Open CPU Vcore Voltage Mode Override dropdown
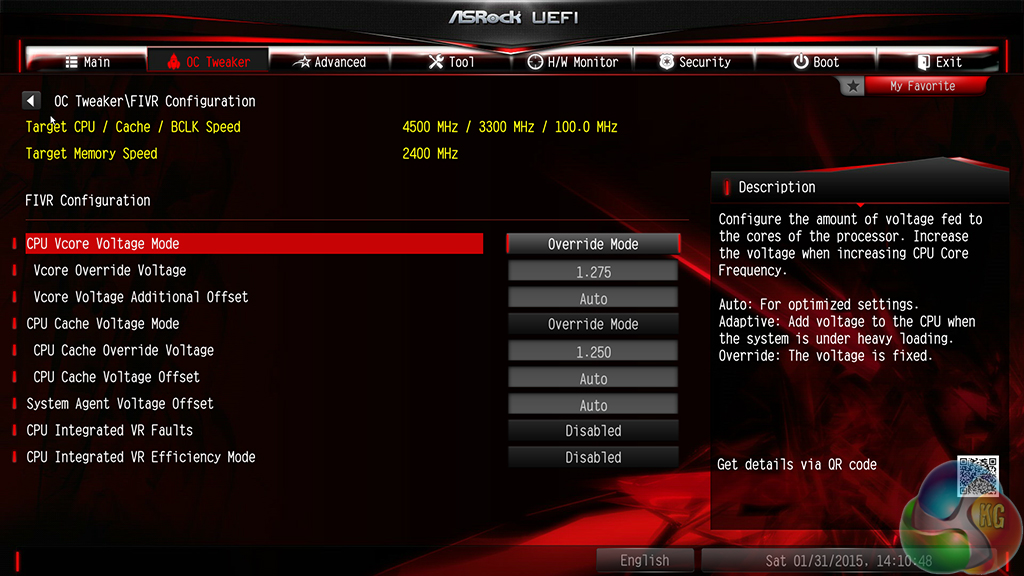Image resolution: width=1024 pixels, height=576 pixels. click(593, 244)
